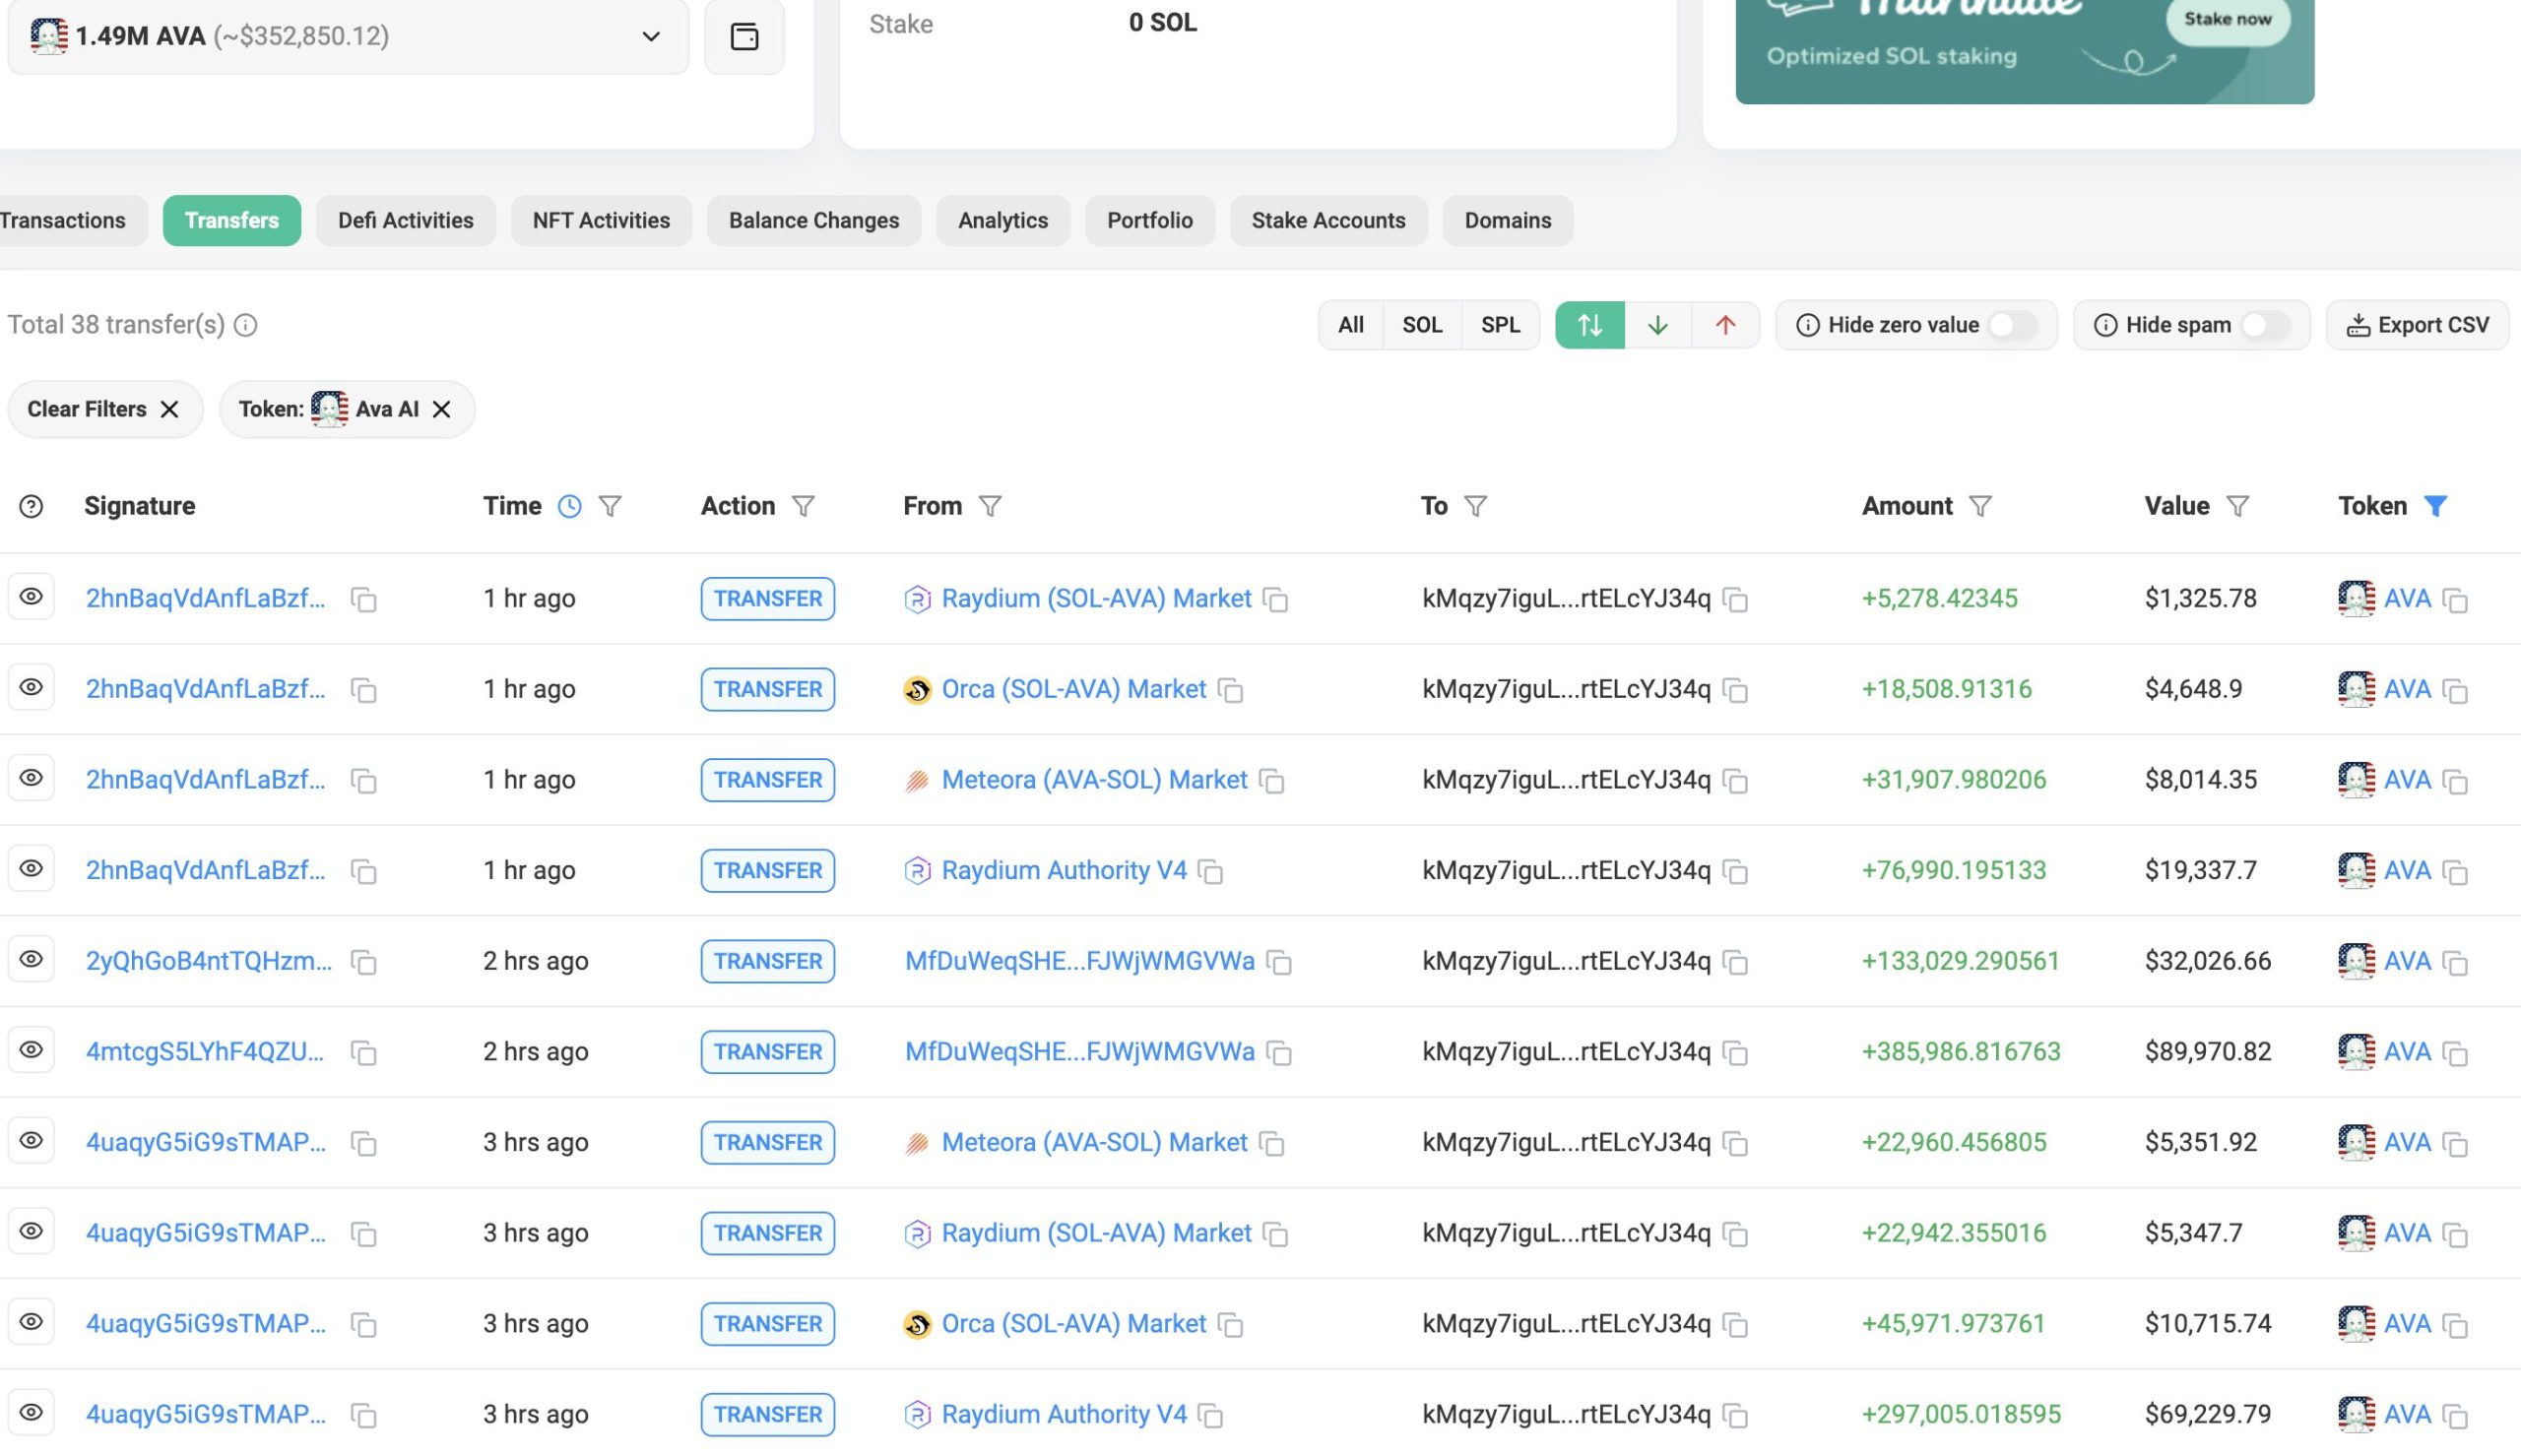
Task: Open the Amount column filter funnel
Action: point(1980,506)
